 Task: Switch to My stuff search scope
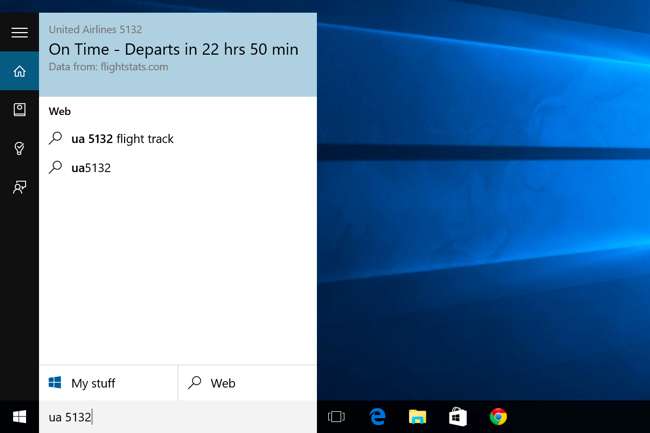[109, 383]
